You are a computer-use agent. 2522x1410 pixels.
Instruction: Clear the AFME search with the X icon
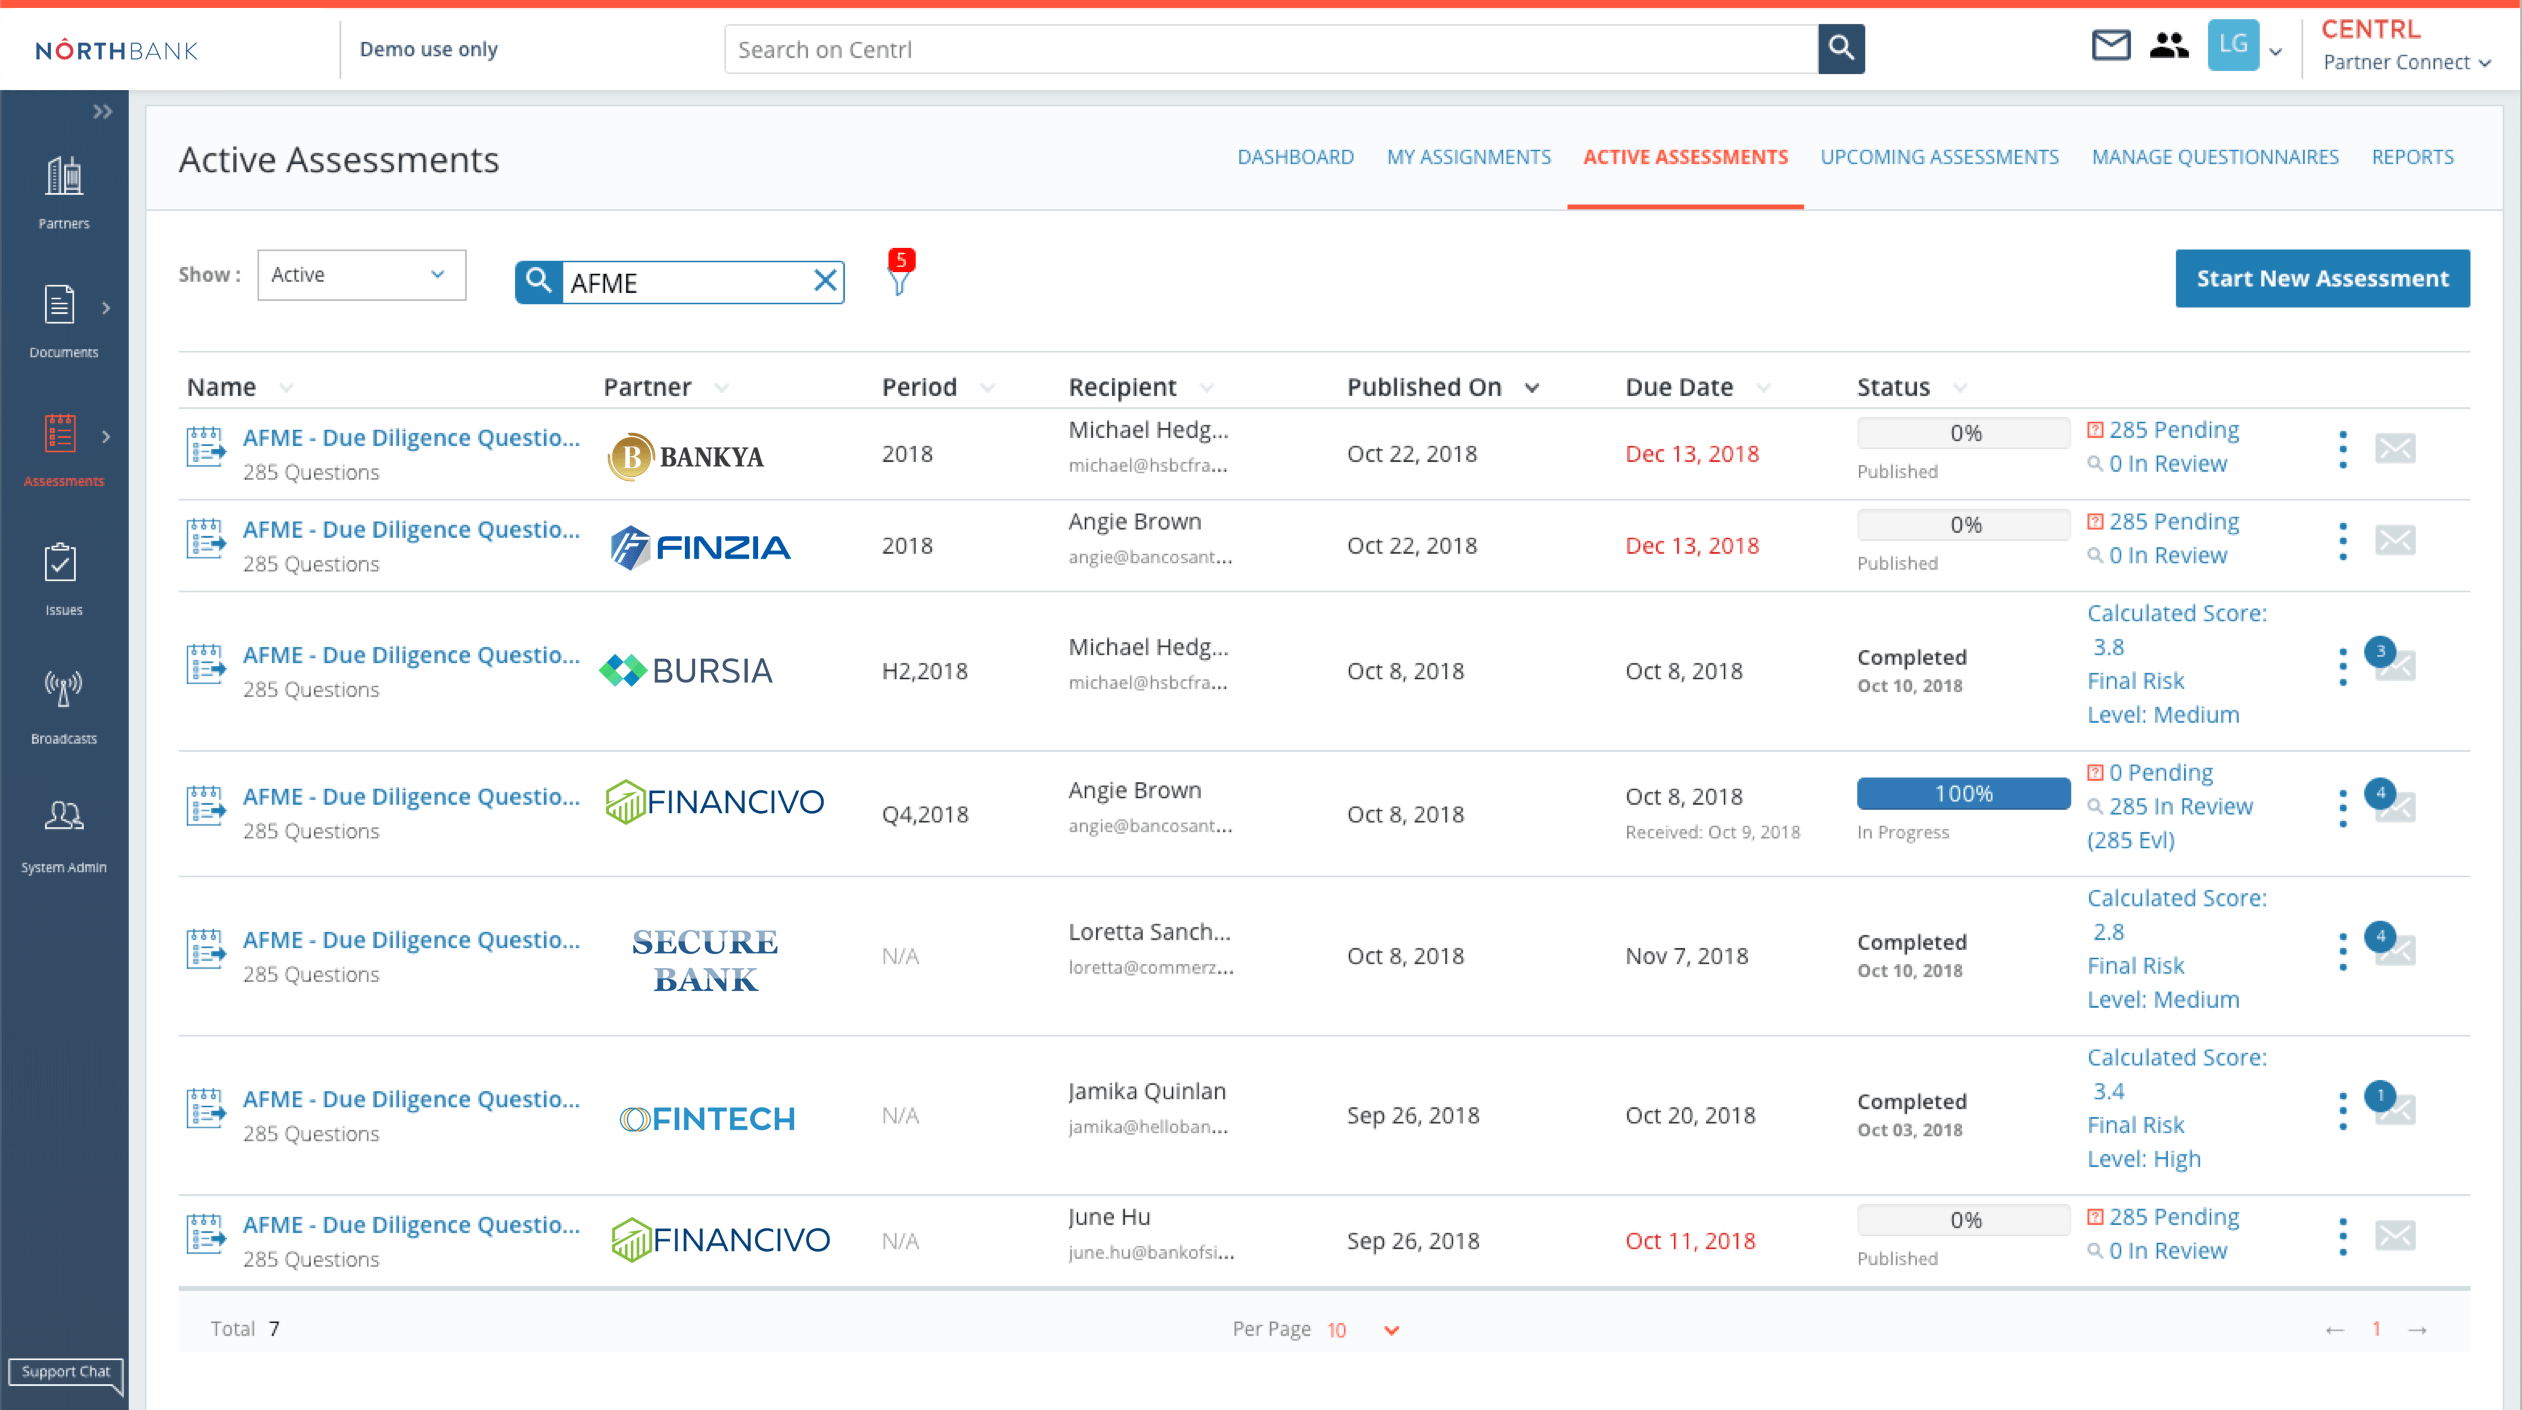click(825, 281)
